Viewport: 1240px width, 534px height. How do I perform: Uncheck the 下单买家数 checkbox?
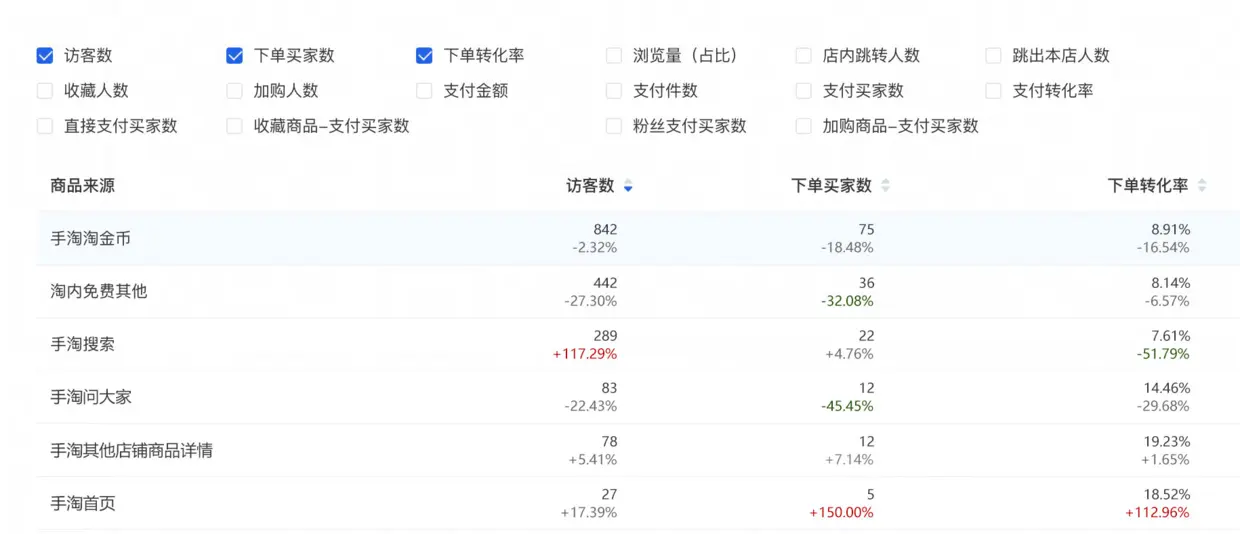pos(235,56)
